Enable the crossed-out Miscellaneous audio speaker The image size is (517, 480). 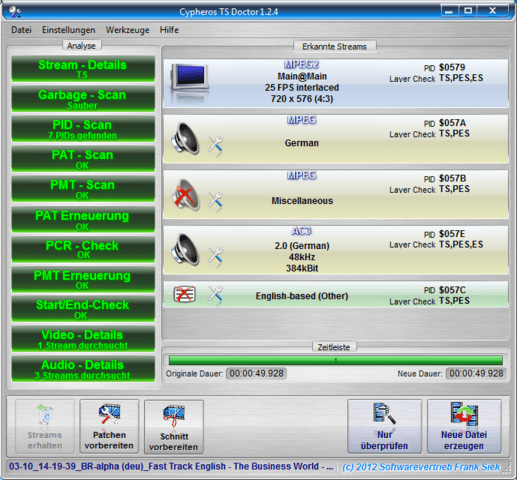coord(186,195)
